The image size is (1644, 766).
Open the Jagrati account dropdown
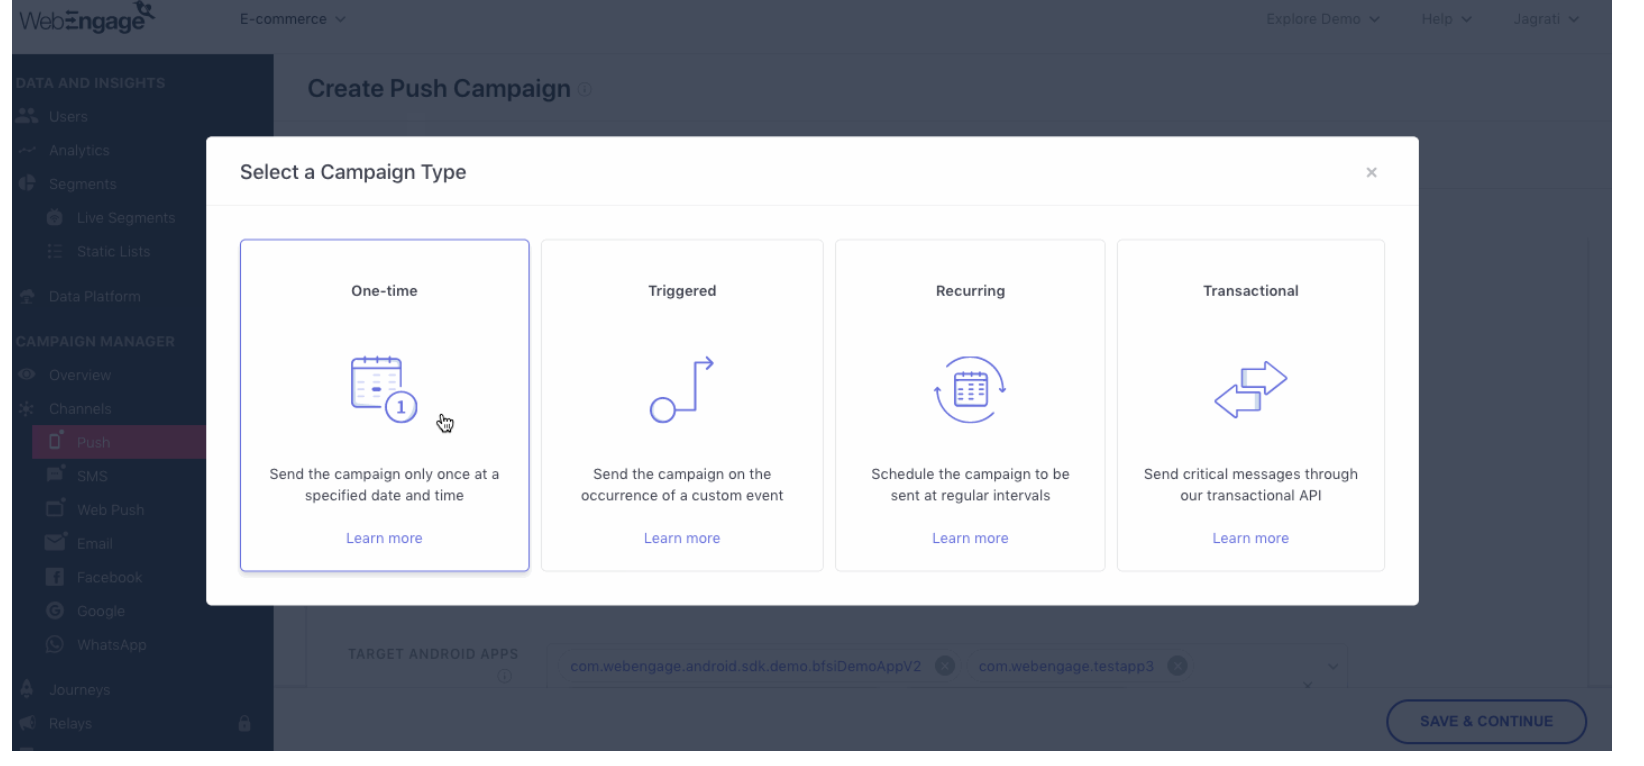coord(1545,19)
